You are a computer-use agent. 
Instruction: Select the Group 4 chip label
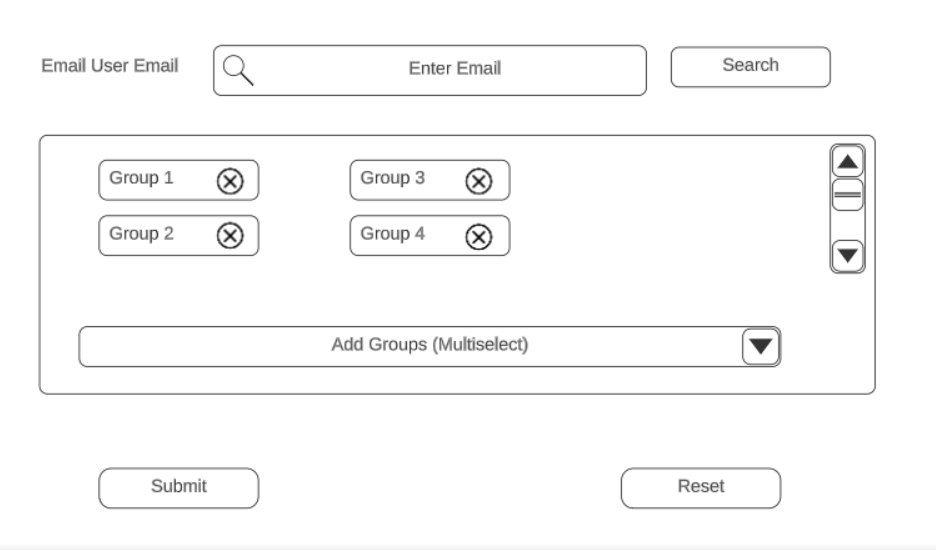point(392,234)
